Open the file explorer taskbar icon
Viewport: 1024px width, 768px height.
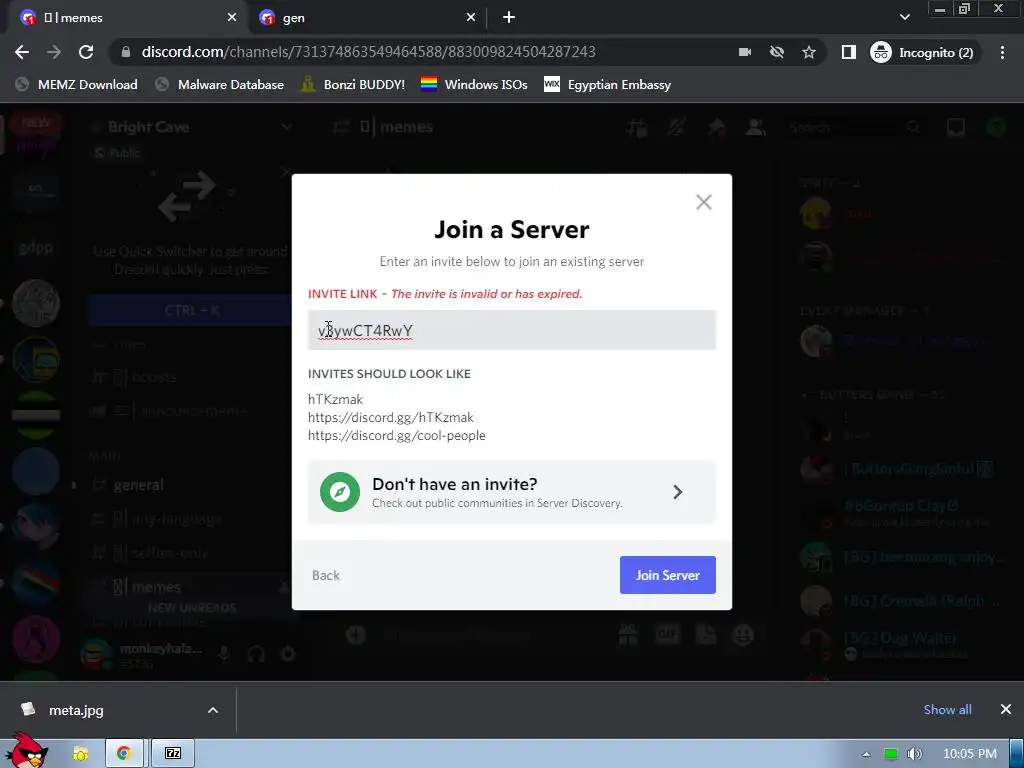[81, 754]
